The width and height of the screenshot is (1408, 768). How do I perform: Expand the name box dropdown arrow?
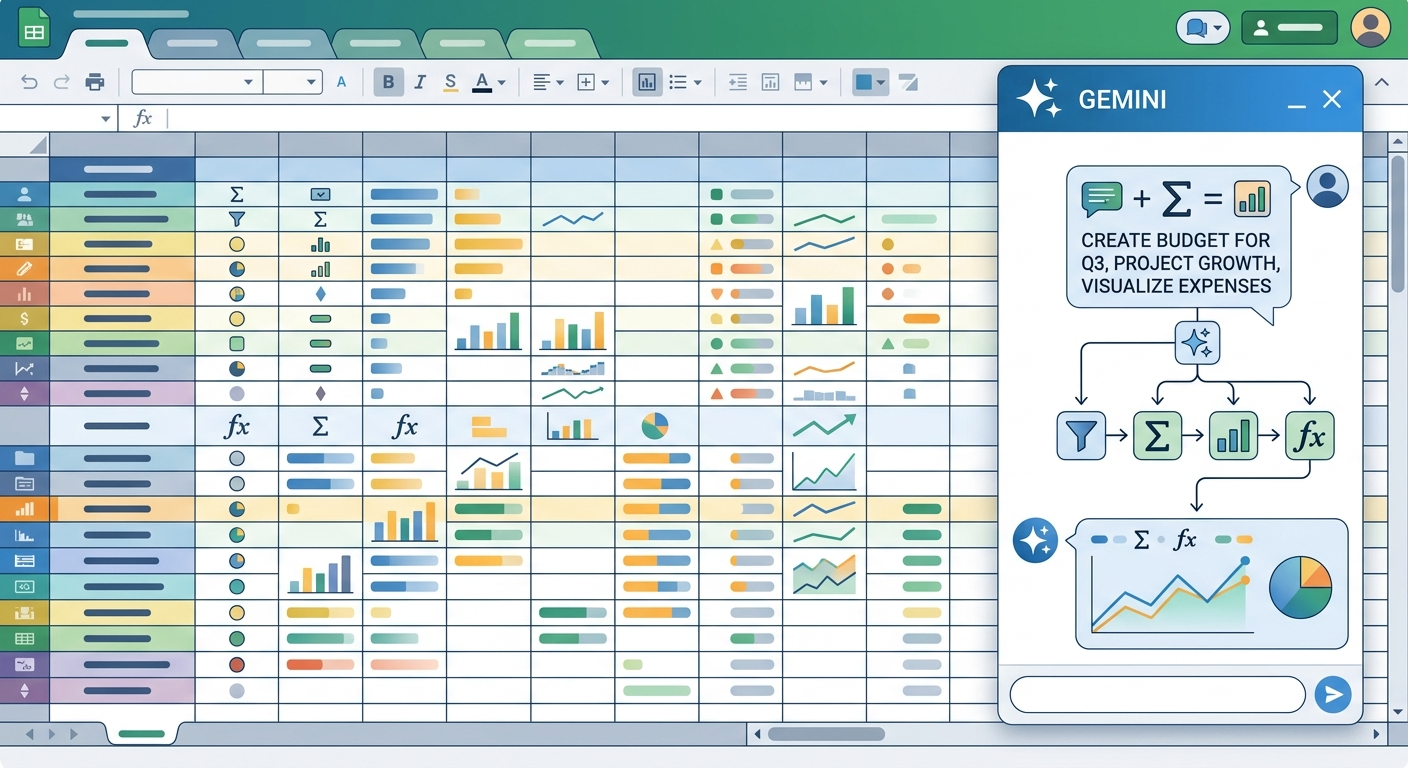[106, 119]
